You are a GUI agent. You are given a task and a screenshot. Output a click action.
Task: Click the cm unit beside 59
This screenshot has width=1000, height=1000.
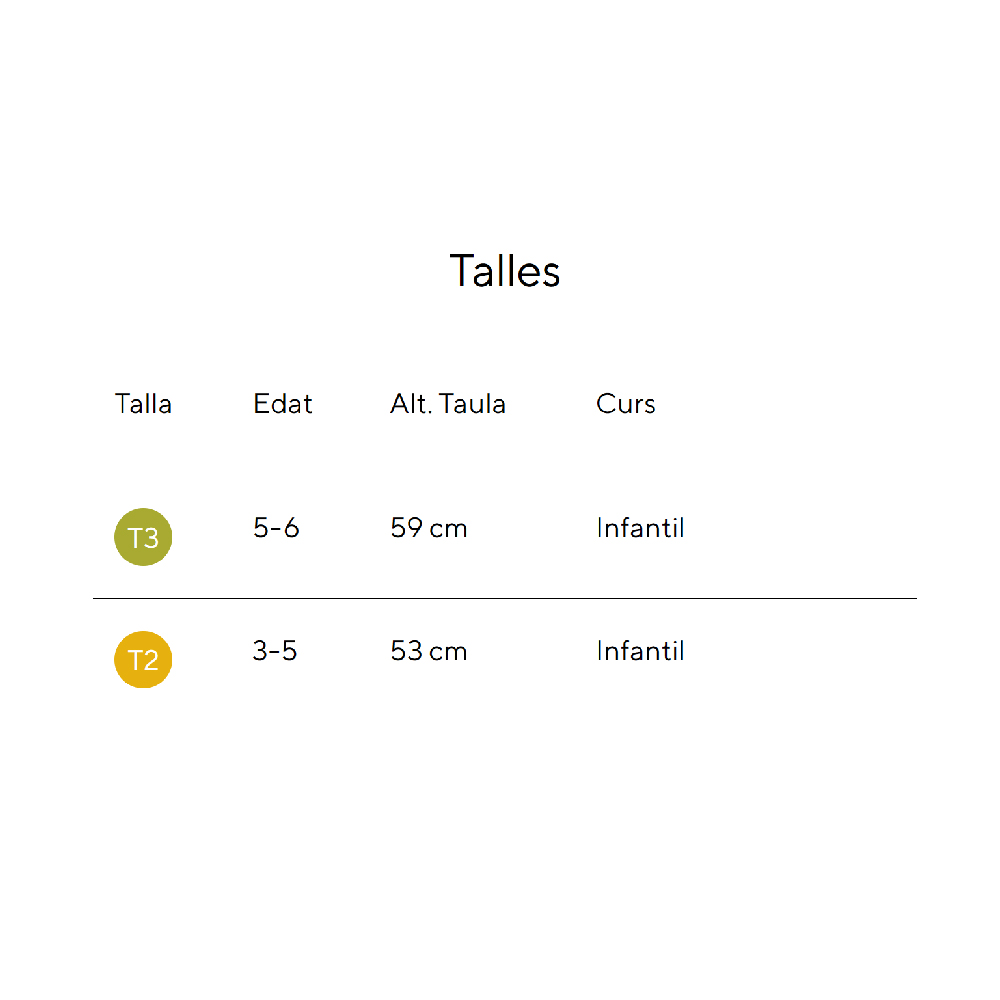click(448, 529)
